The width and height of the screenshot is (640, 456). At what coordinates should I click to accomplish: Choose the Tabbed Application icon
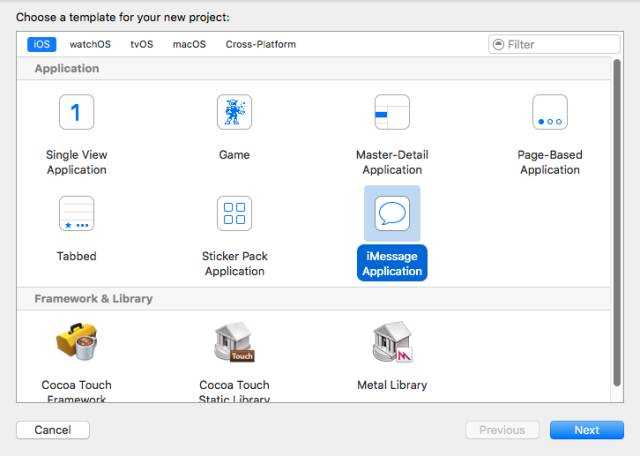[76, 213]
